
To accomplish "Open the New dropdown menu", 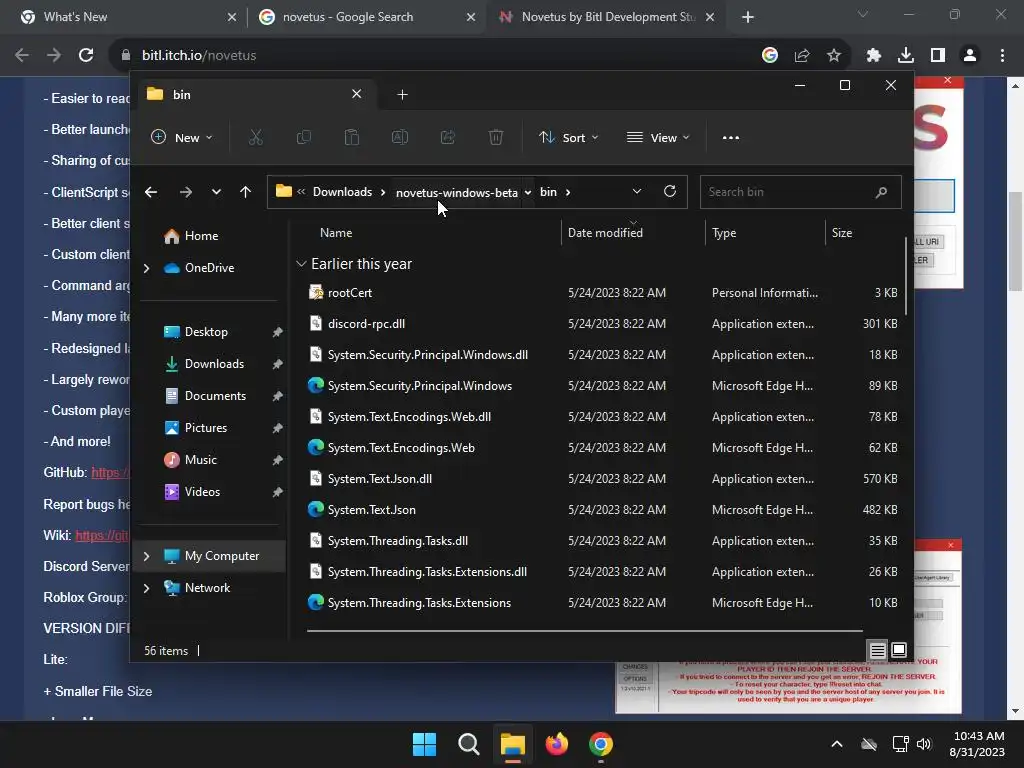I will click(182, 137).
